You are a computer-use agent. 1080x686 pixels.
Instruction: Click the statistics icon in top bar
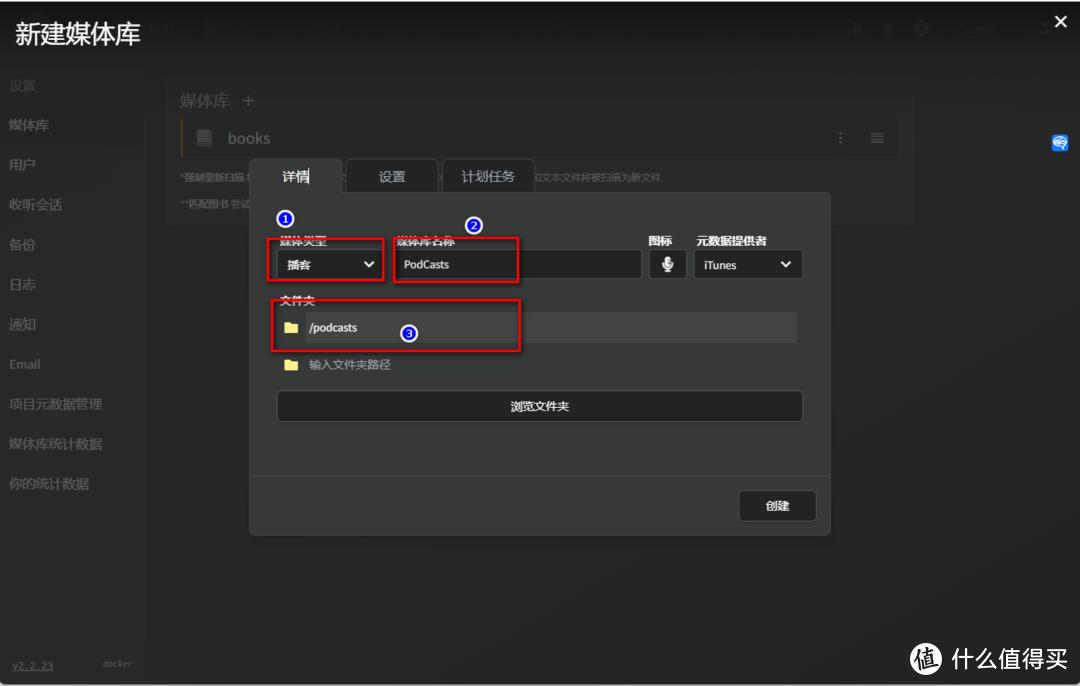(855, 28)
